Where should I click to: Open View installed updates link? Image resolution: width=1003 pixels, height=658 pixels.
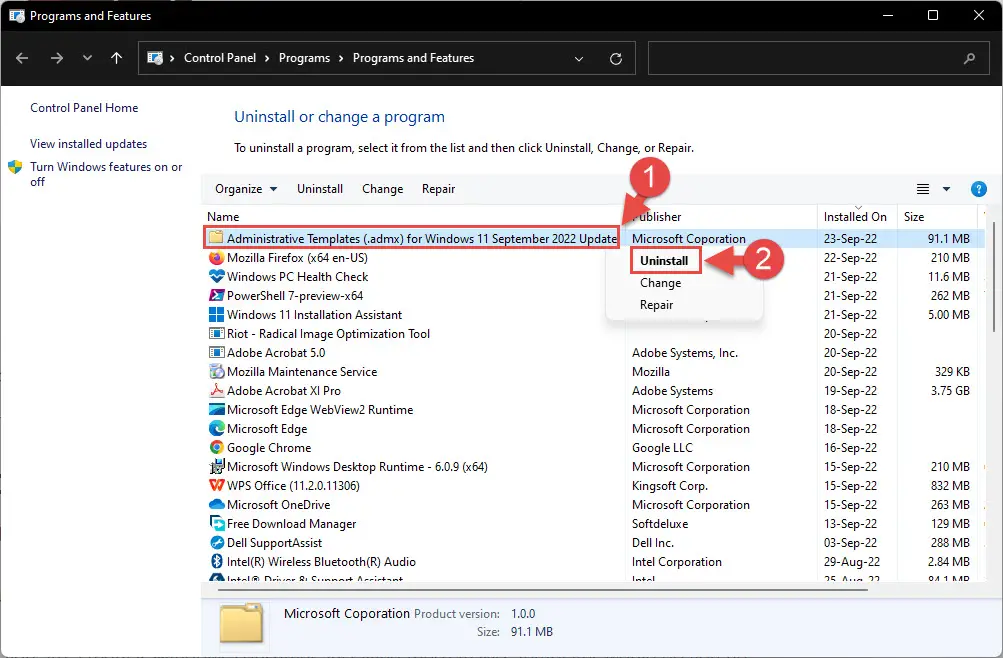tap(88, 144)
